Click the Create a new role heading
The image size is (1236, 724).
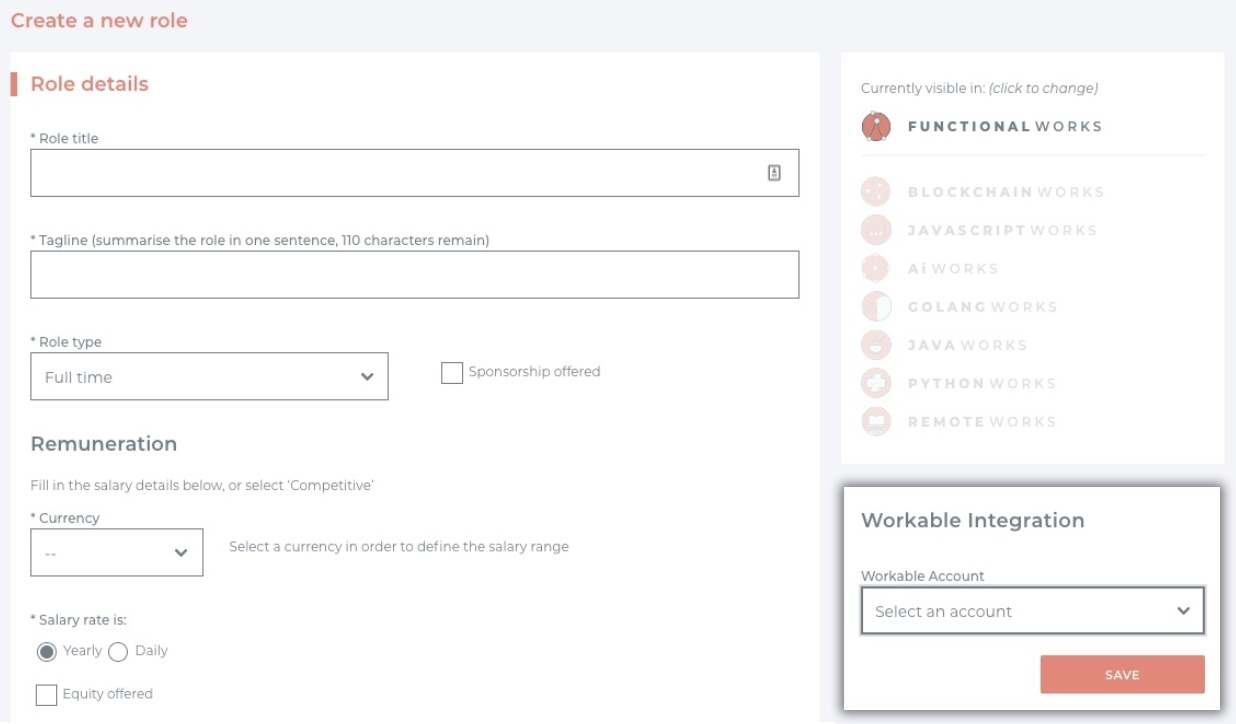pos(99,20)
